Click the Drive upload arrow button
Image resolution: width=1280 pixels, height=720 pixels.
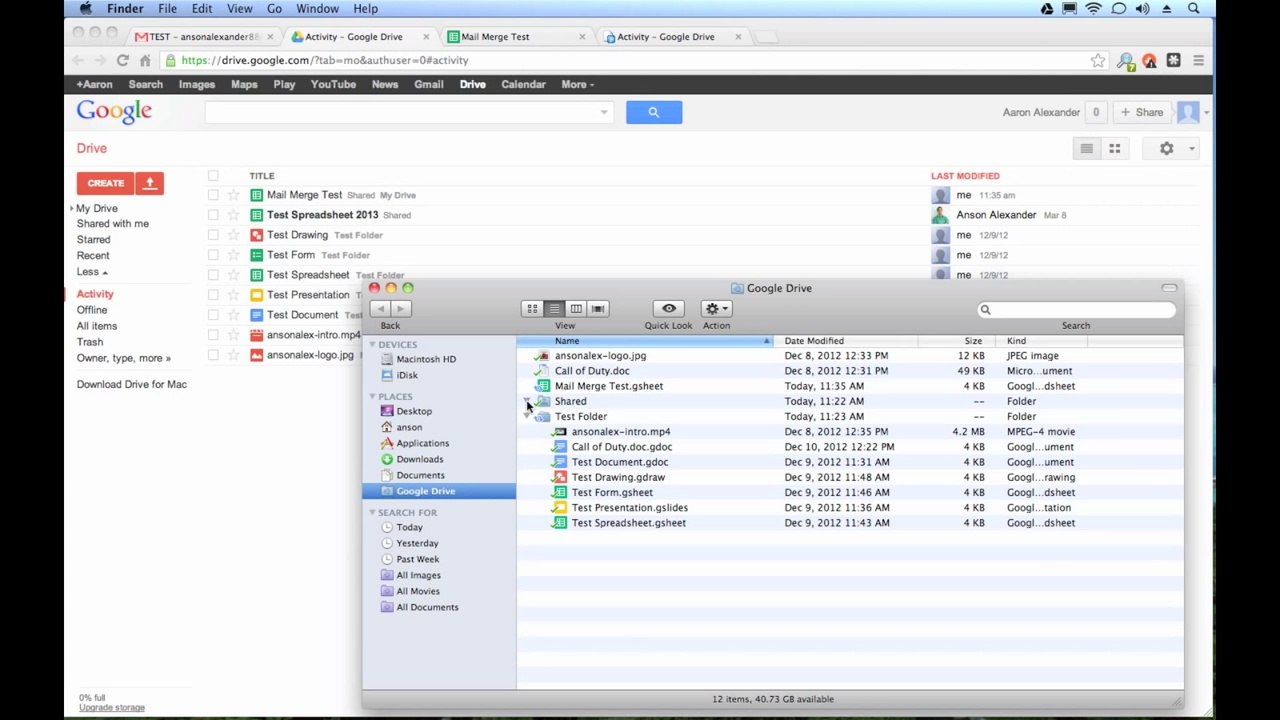(150, 183)
